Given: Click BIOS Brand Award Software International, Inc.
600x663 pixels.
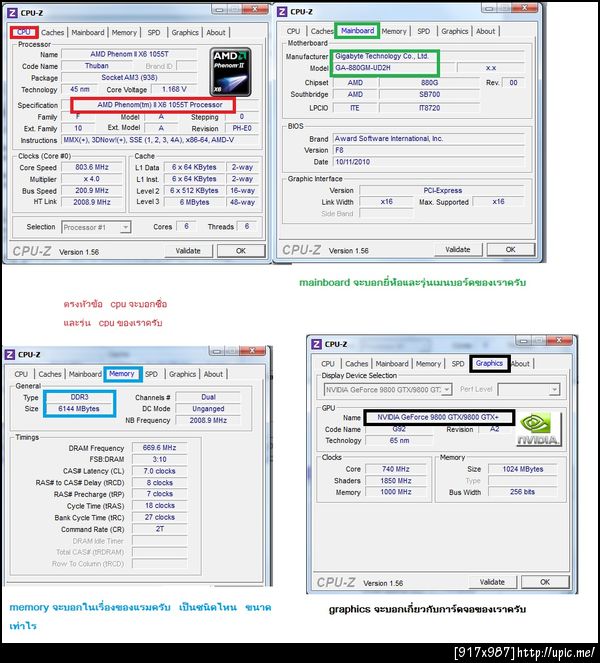Looking at the screenshot, I should pyautogui.click(x=429, y=139).
